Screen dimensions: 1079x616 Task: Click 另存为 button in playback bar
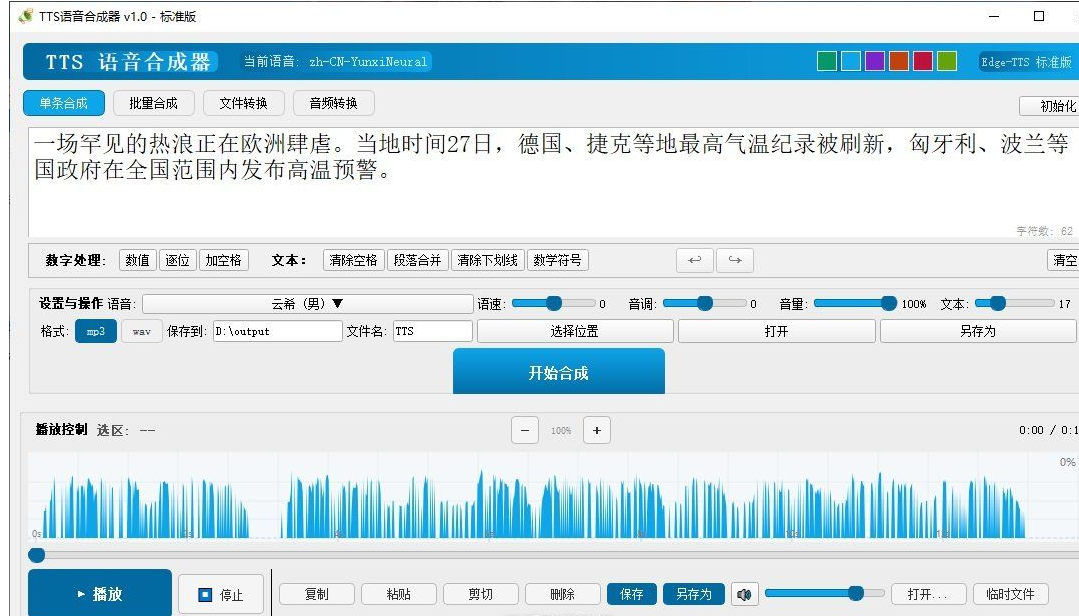(694, 594)
